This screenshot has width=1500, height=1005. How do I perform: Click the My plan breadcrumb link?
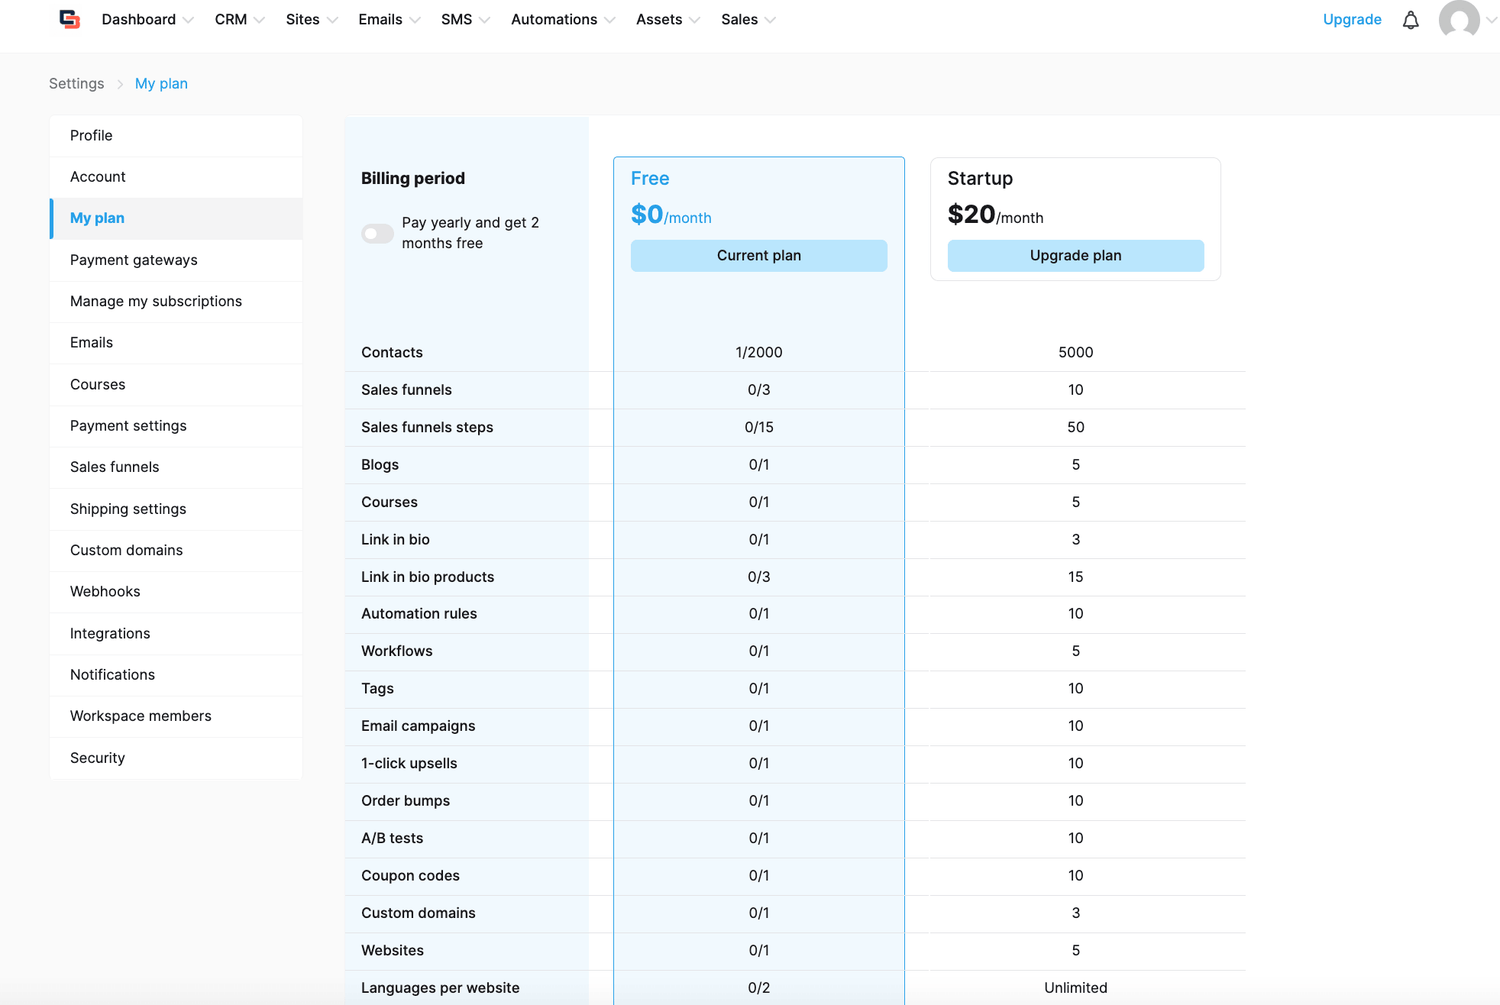tap(161, 84)
